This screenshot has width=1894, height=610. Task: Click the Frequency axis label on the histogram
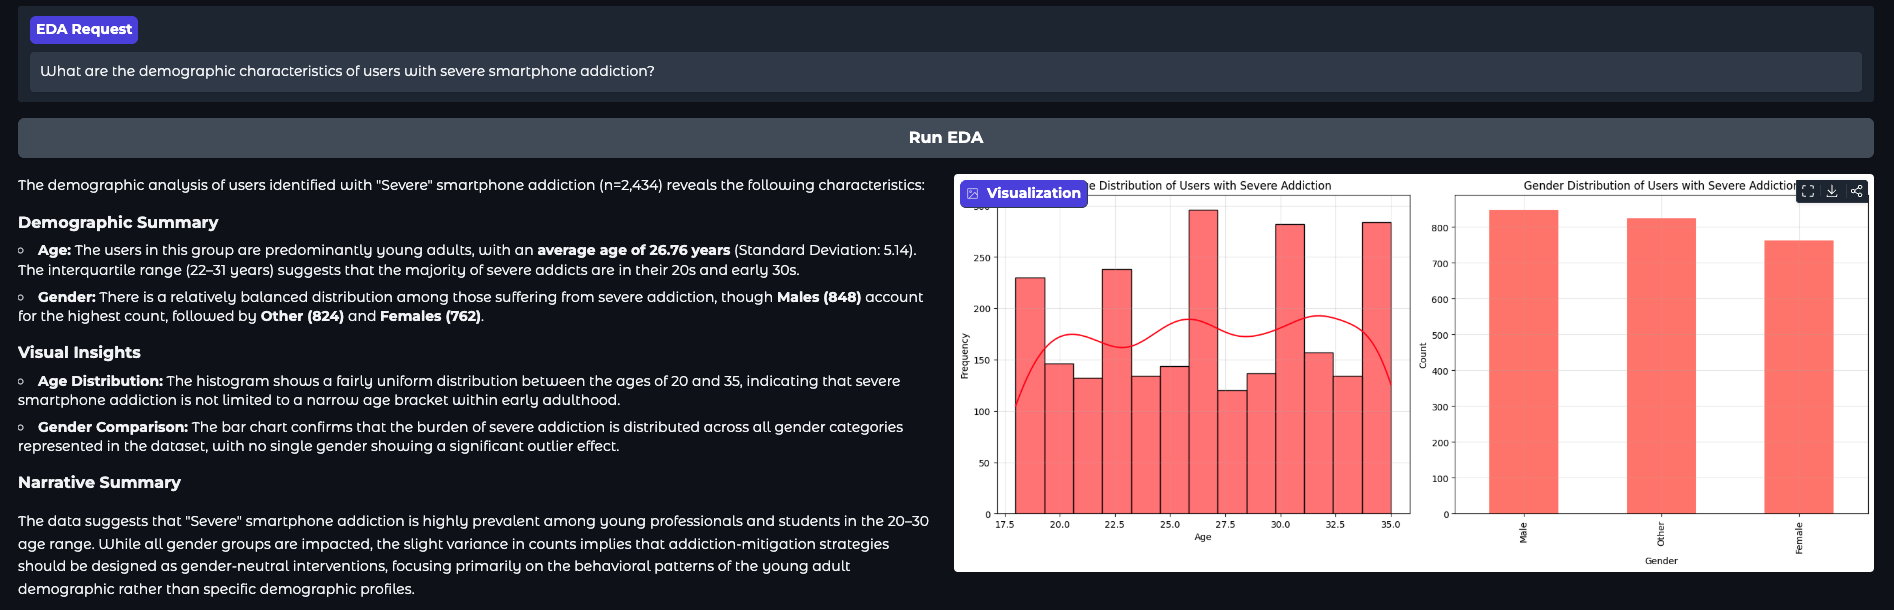click(965, 356)
